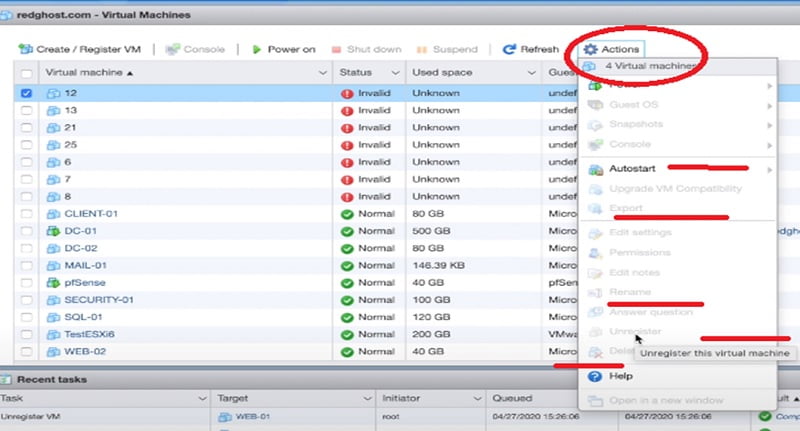Click the Shut down button

[366, 49]
